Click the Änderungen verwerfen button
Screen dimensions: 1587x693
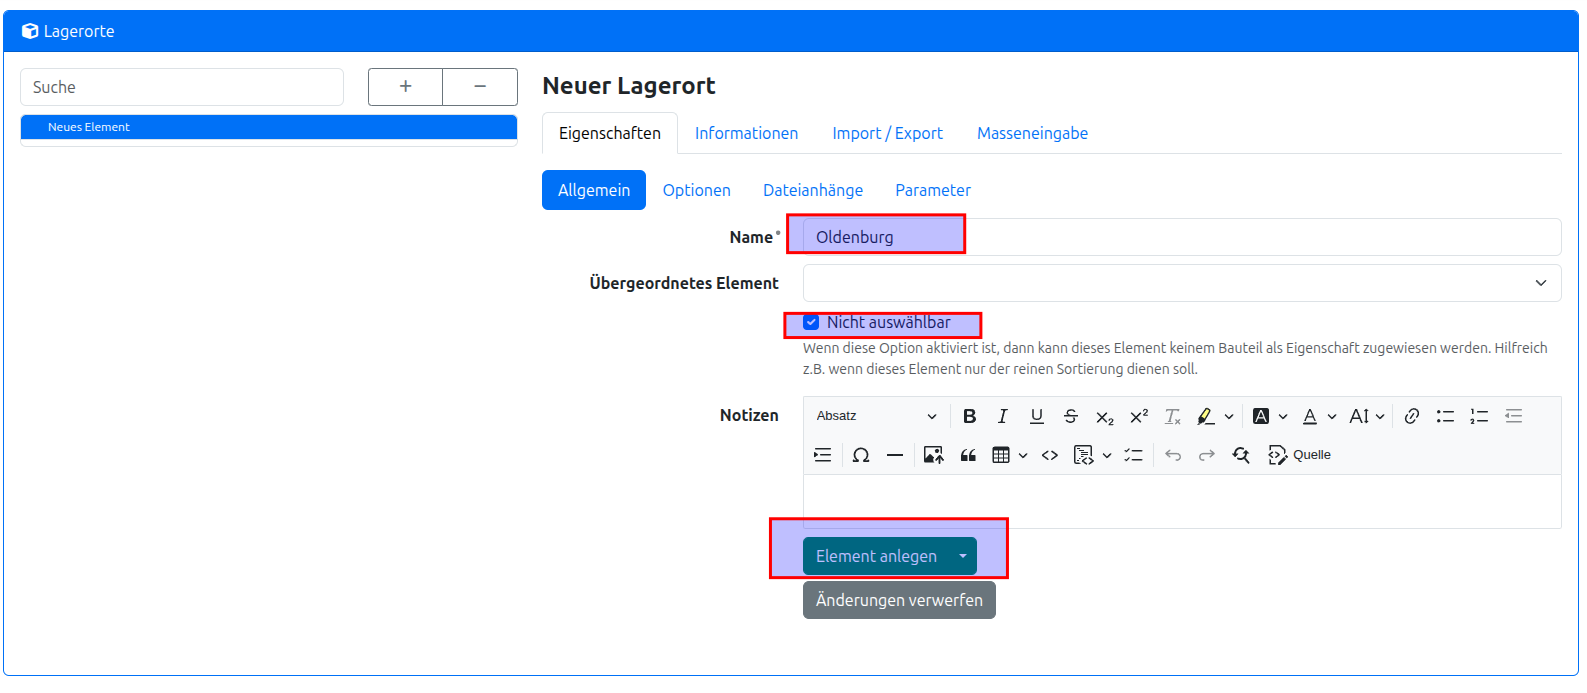[898, 601]
